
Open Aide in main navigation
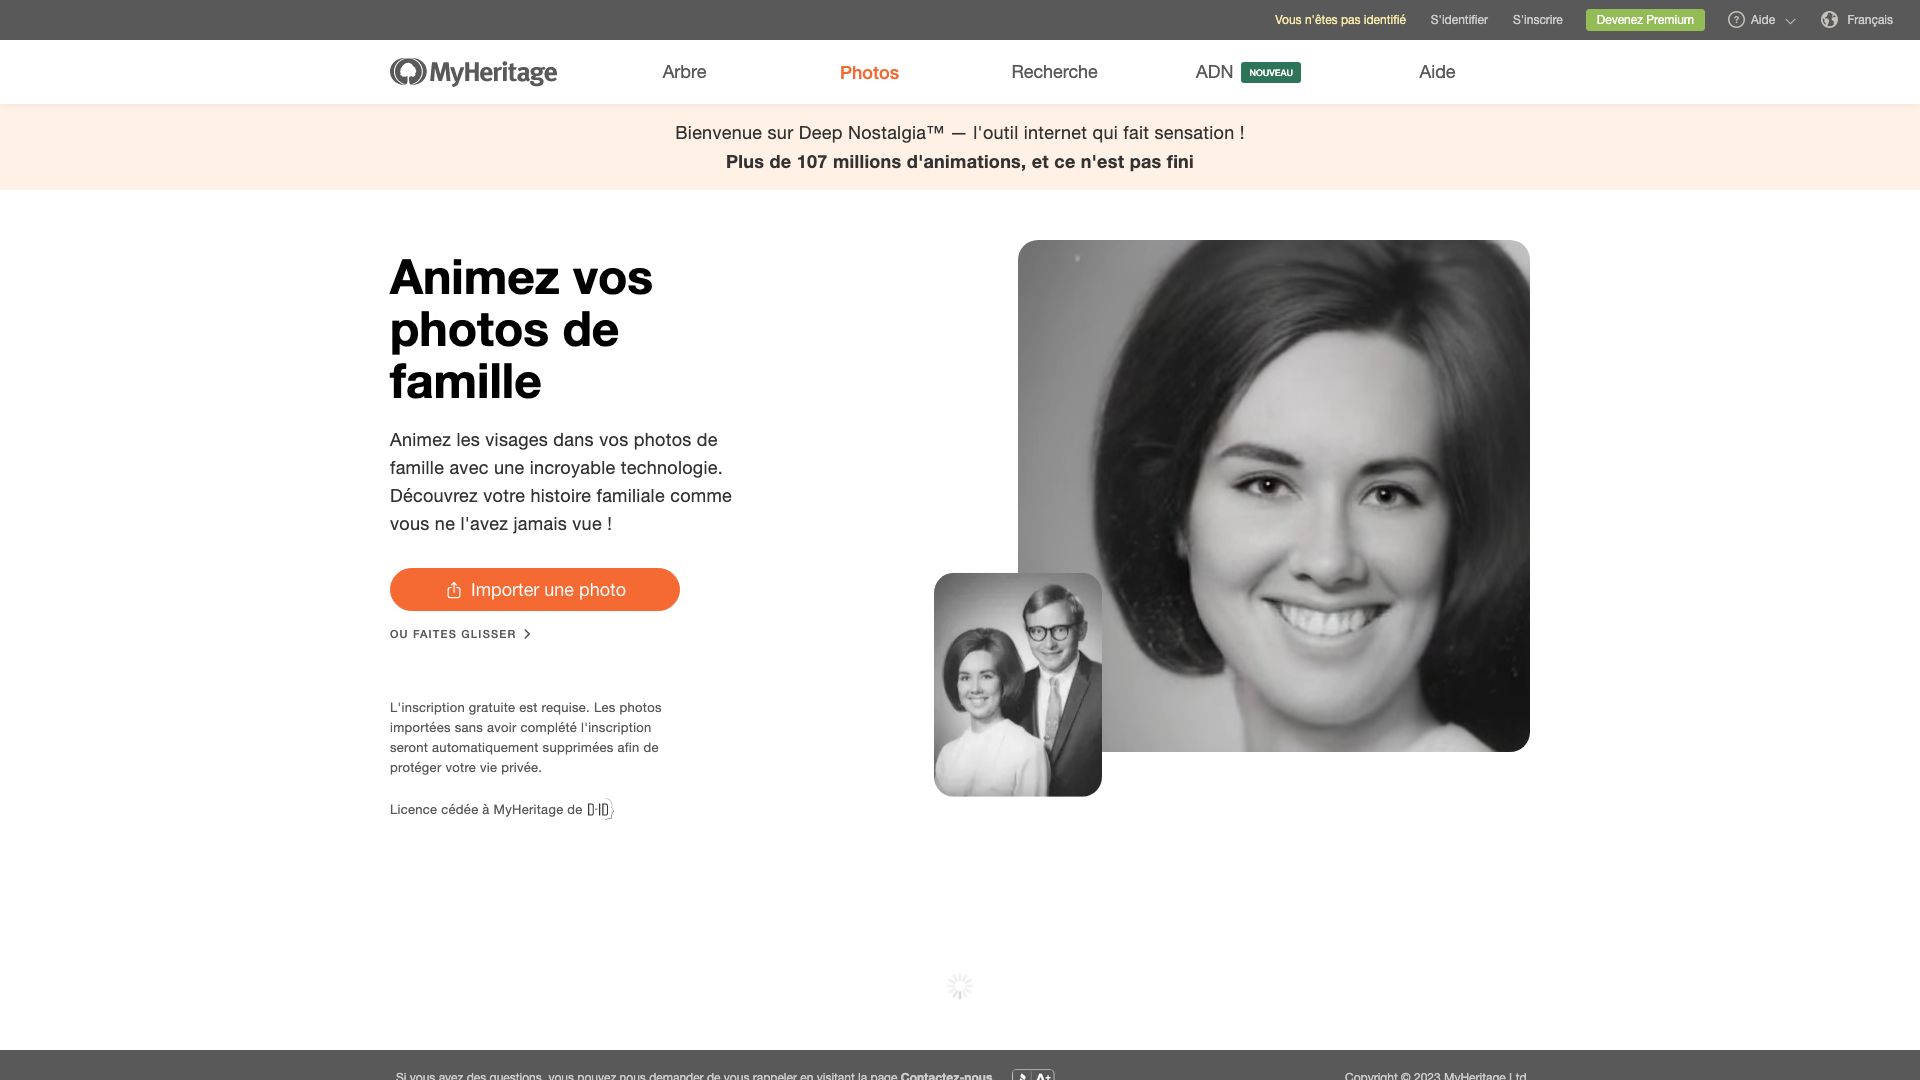point(1437,72)
